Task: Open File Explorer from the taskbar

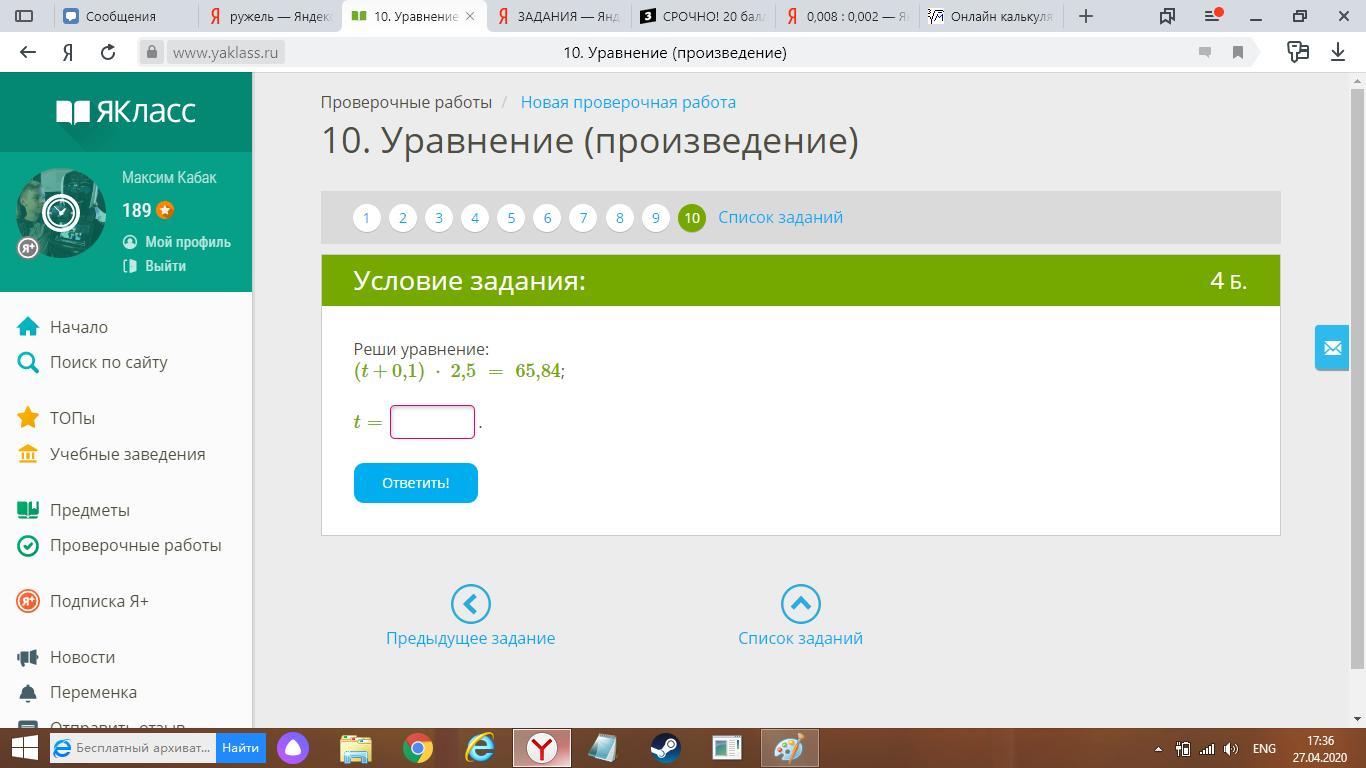Action: (x=356, y=748)
